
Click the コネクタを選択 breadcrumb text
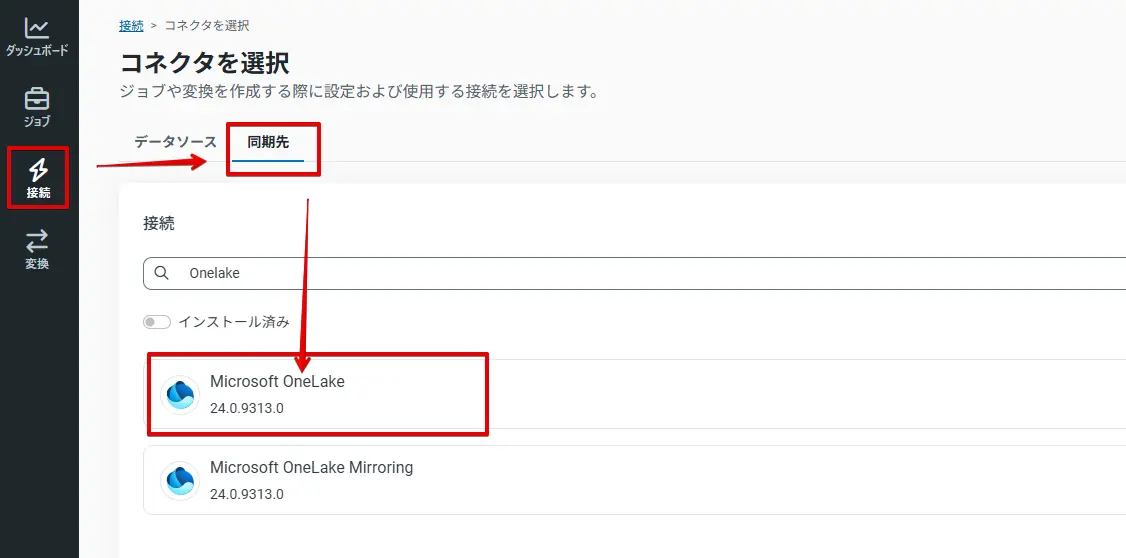[x=207, y=25]
